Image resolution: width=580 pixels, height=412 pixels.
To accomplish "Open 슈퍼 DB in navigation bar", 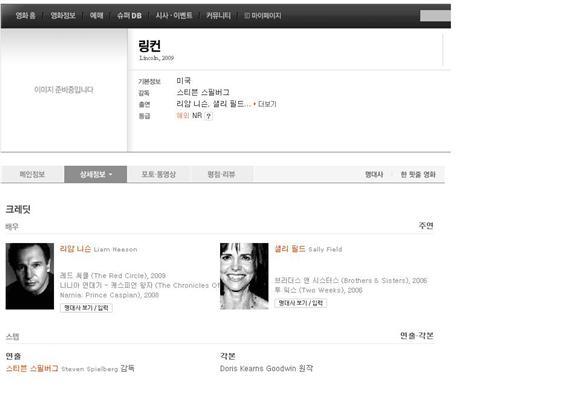I will click(x=129, y=15).
